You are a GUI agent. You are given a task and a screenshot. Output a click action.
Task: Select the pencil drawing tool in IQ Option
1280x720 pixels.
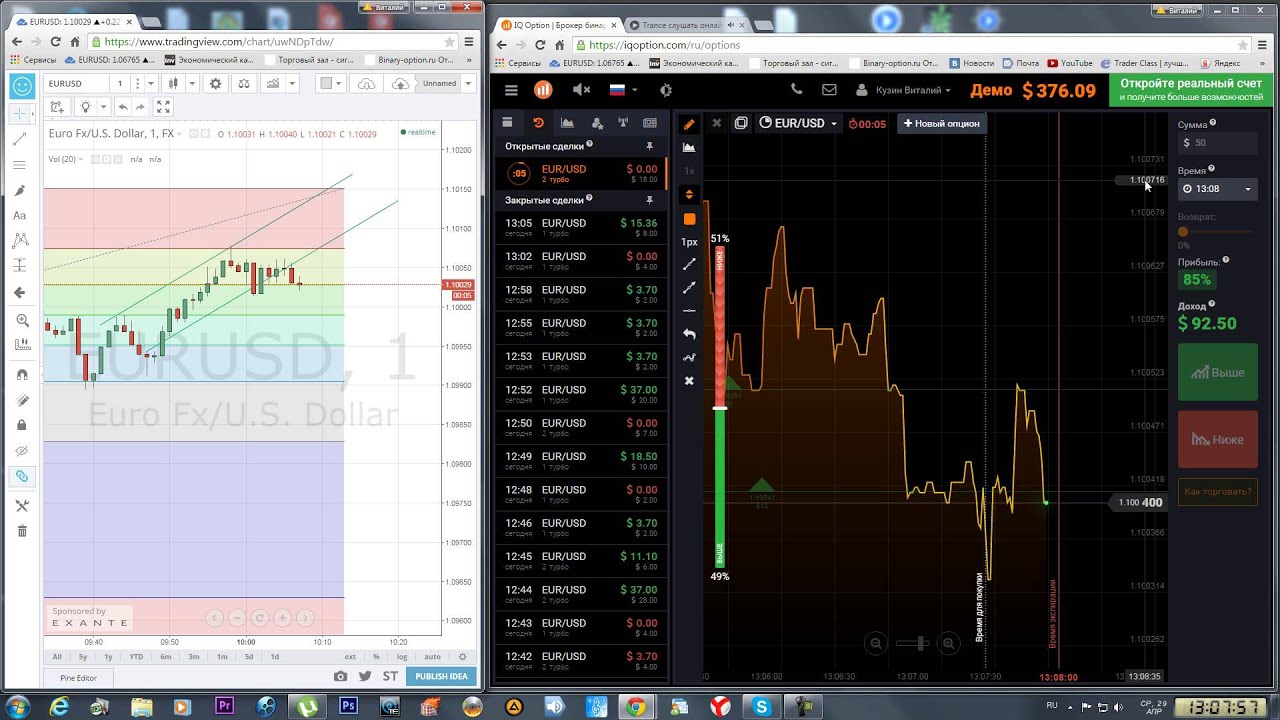tap(689, 124)
